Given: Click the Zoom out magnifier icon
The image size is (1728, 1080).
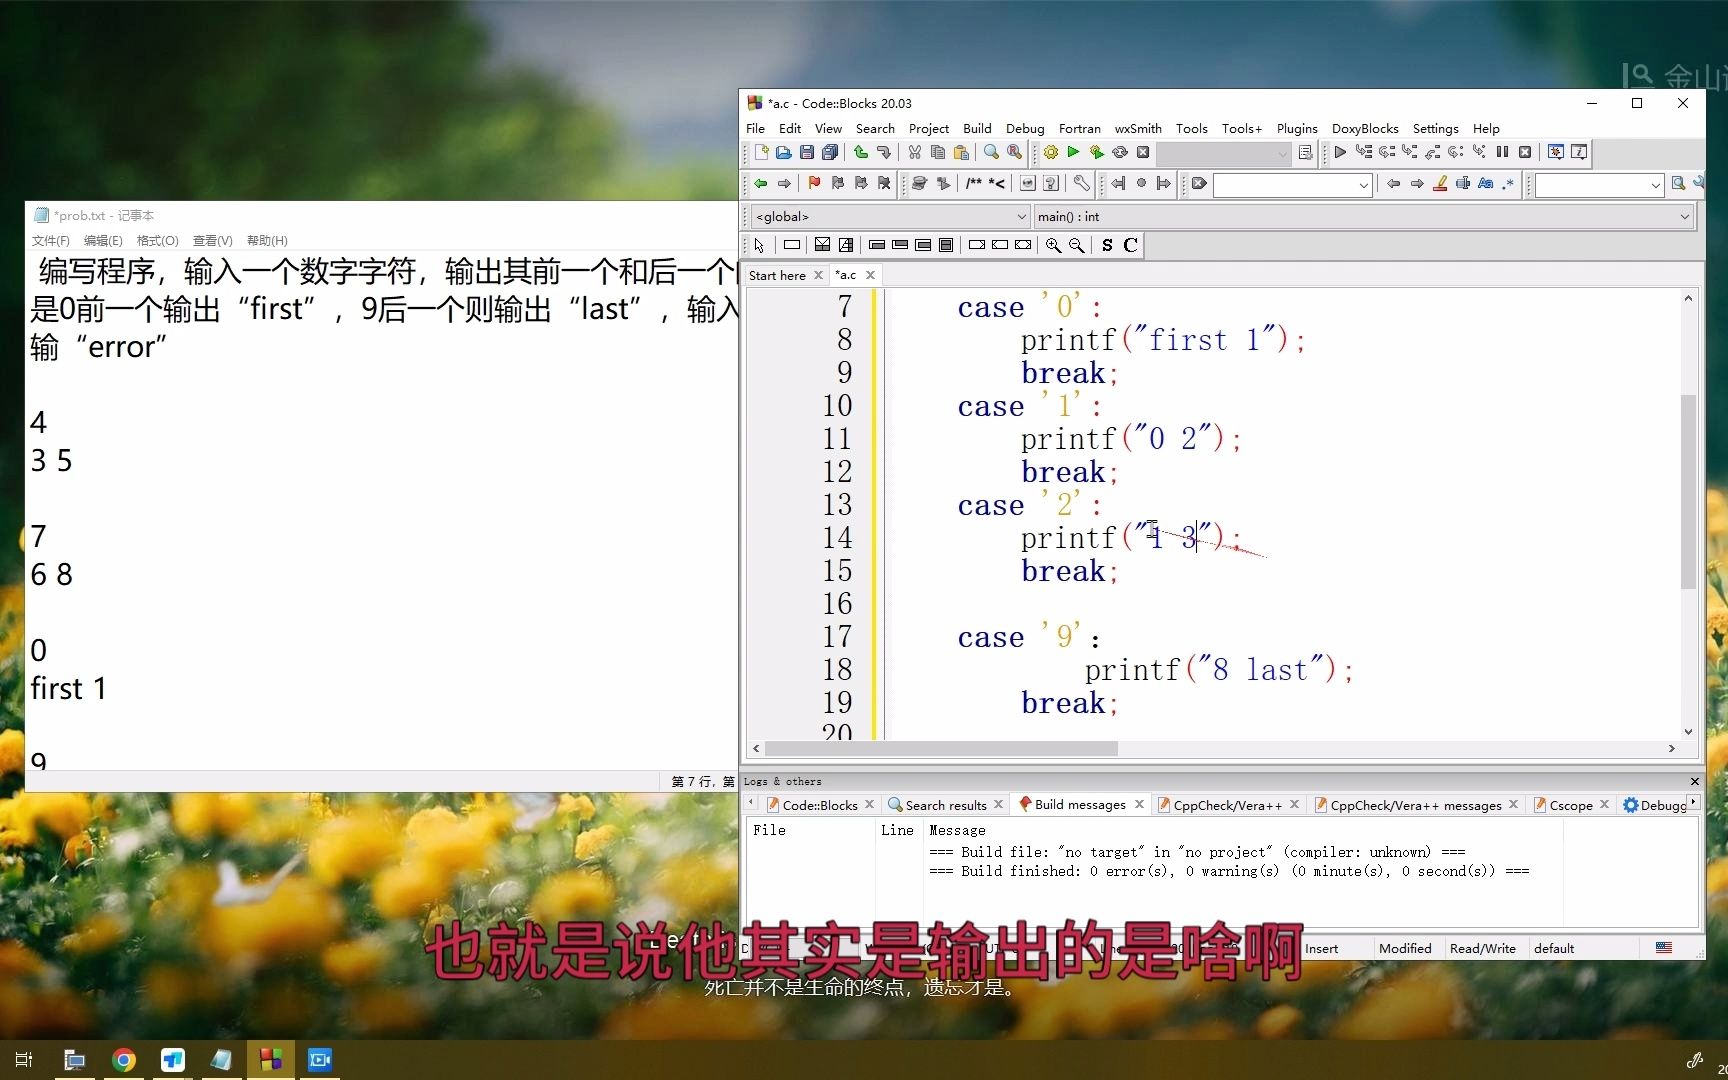Looking at the screenshot, I should click(1076, 246).
